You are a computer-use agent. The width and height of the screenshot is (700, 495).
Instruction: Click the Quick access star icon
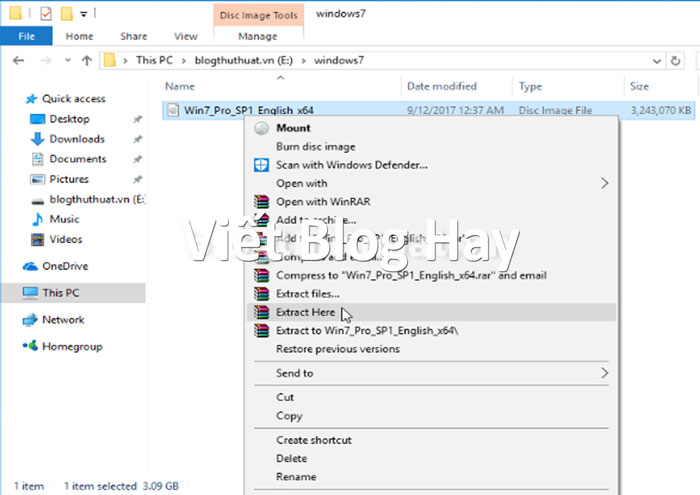pos(31,99)
